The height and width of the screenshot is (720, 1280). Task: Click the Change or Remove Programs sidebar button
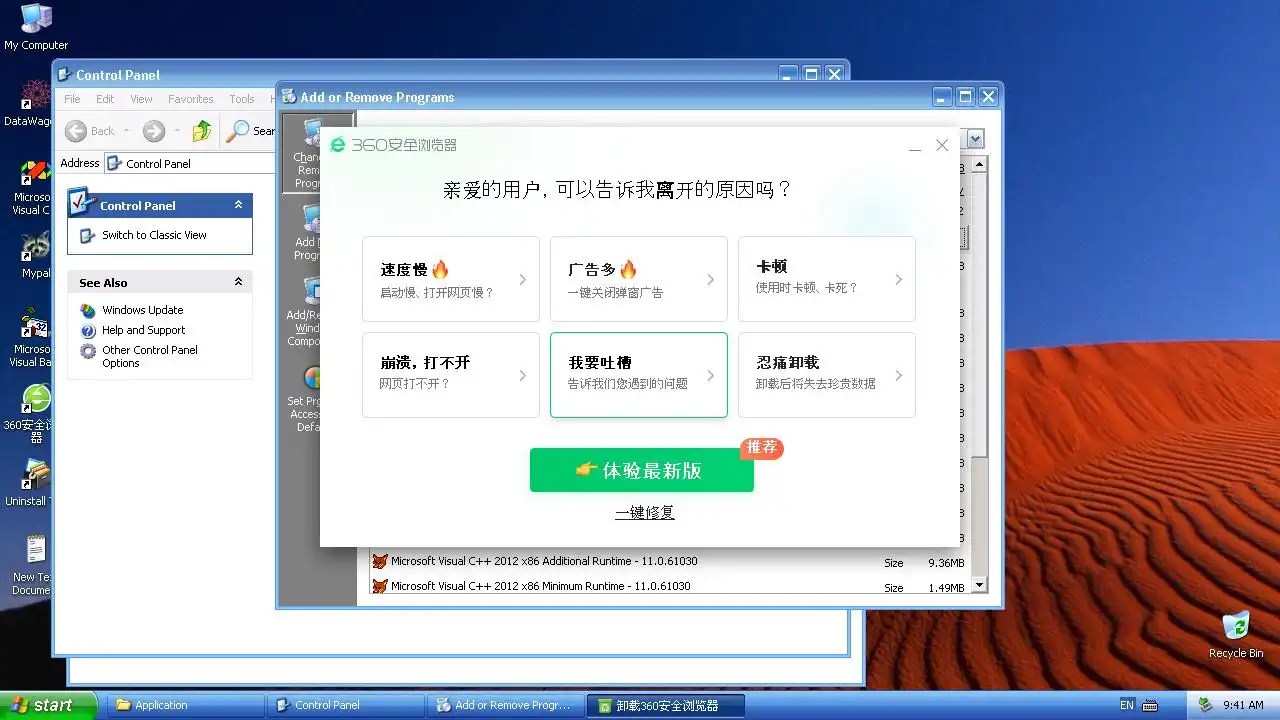pos(302,154)
